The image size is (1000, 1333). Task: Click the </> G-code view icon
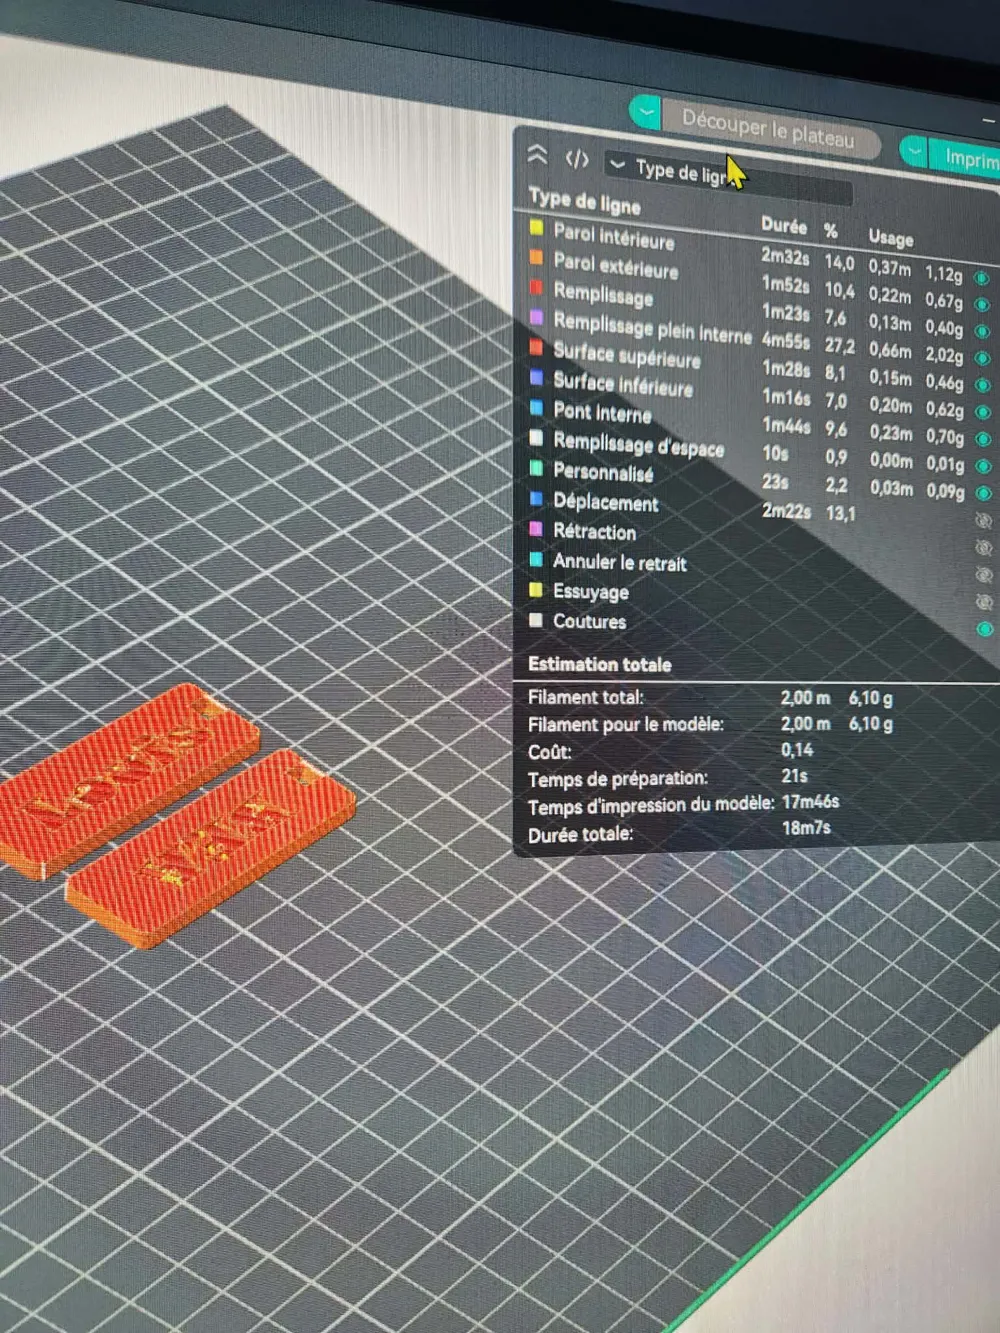pos(577,159)
